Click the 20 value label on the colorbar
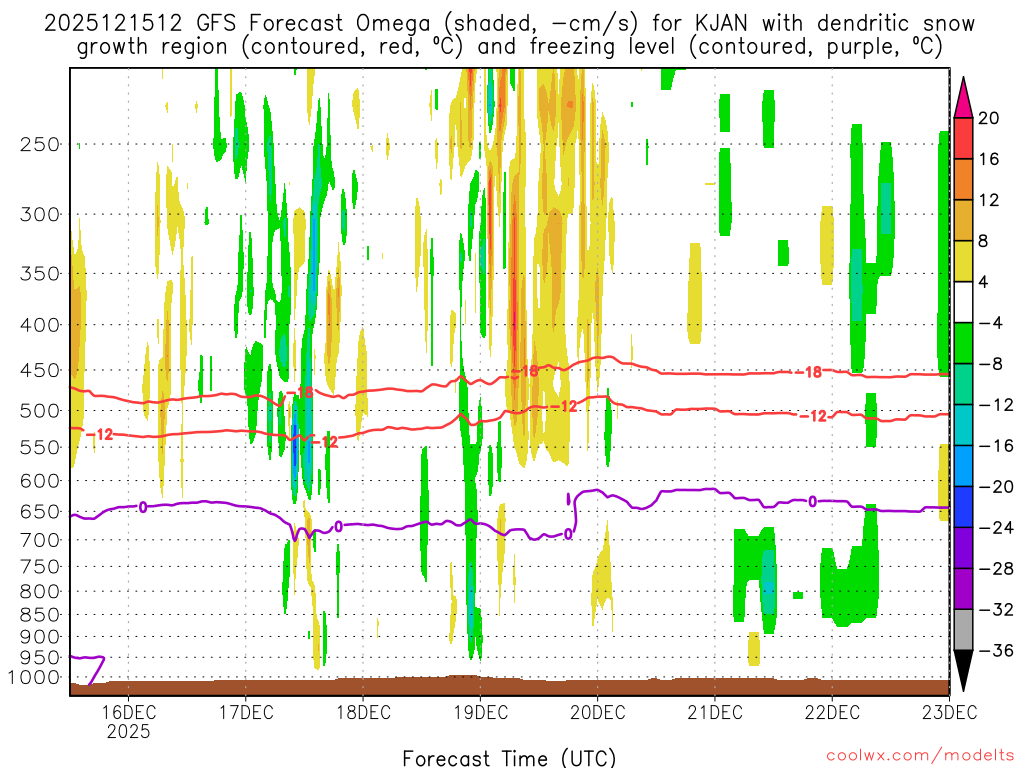Image resolution: width=1024 pixels, height=768 pixels. [988, 118]
